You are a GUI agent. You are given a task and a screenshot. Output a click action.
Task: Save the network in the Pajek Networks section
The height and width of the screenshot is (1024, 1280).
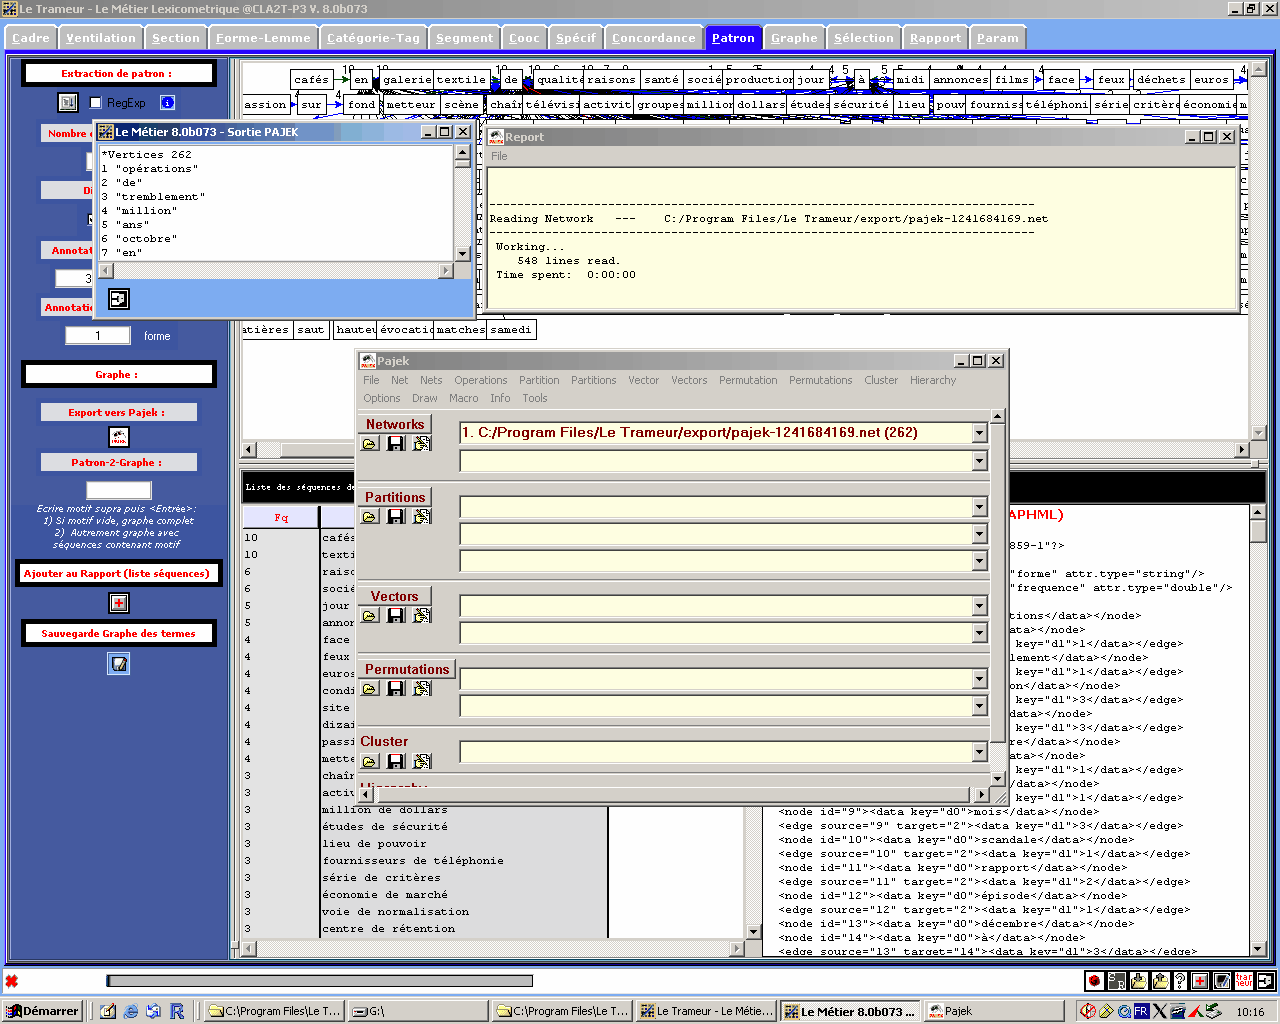click(x=396, y=443)
